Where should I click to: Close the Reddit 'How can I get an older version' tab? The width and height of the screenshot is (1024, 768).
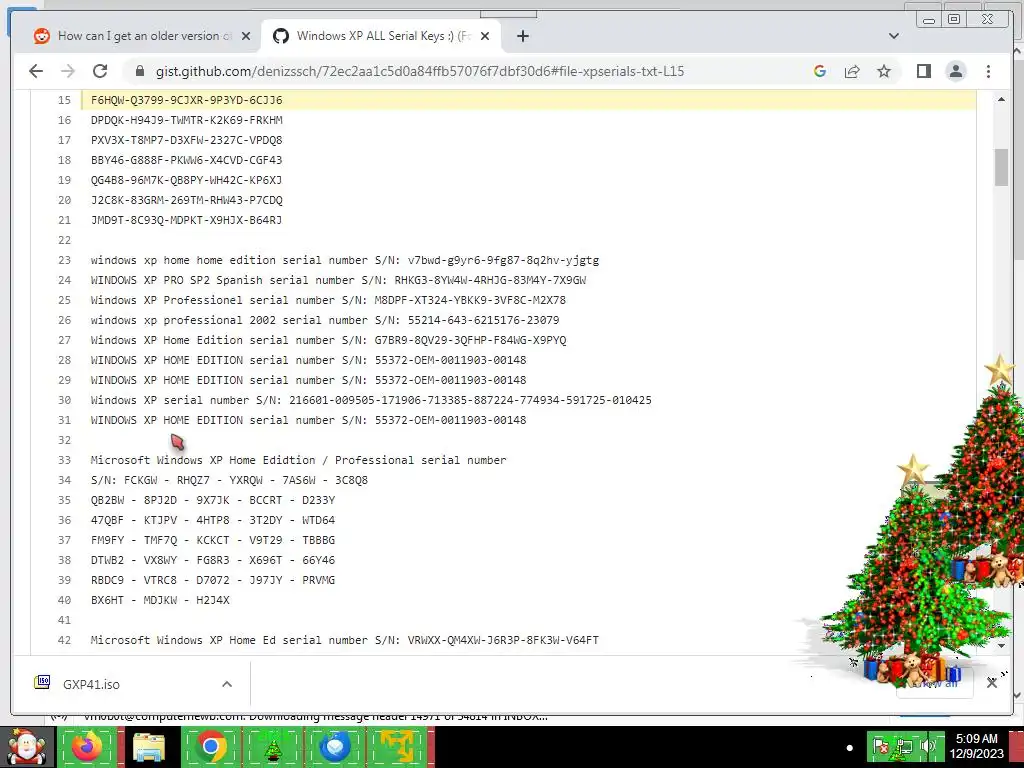[x=246, y=37]
